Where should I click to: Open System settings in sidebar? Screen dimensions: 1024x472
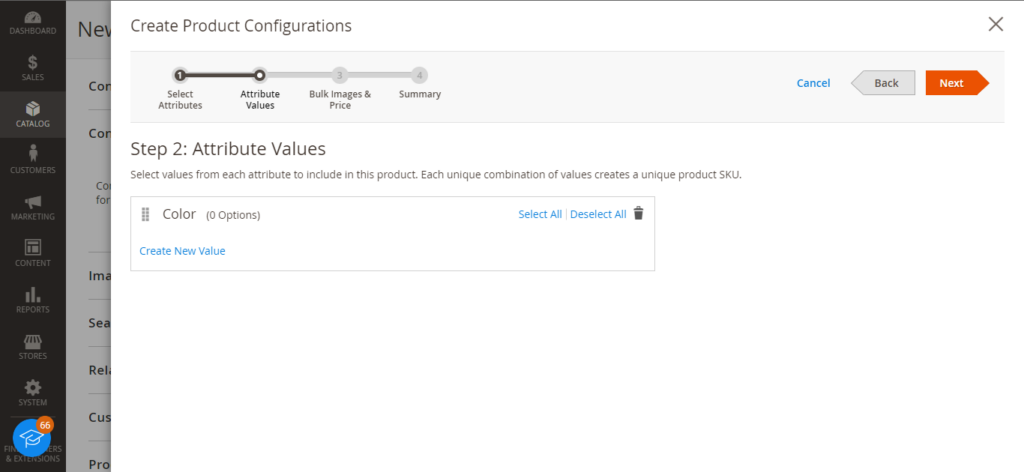tap(33, 393)
